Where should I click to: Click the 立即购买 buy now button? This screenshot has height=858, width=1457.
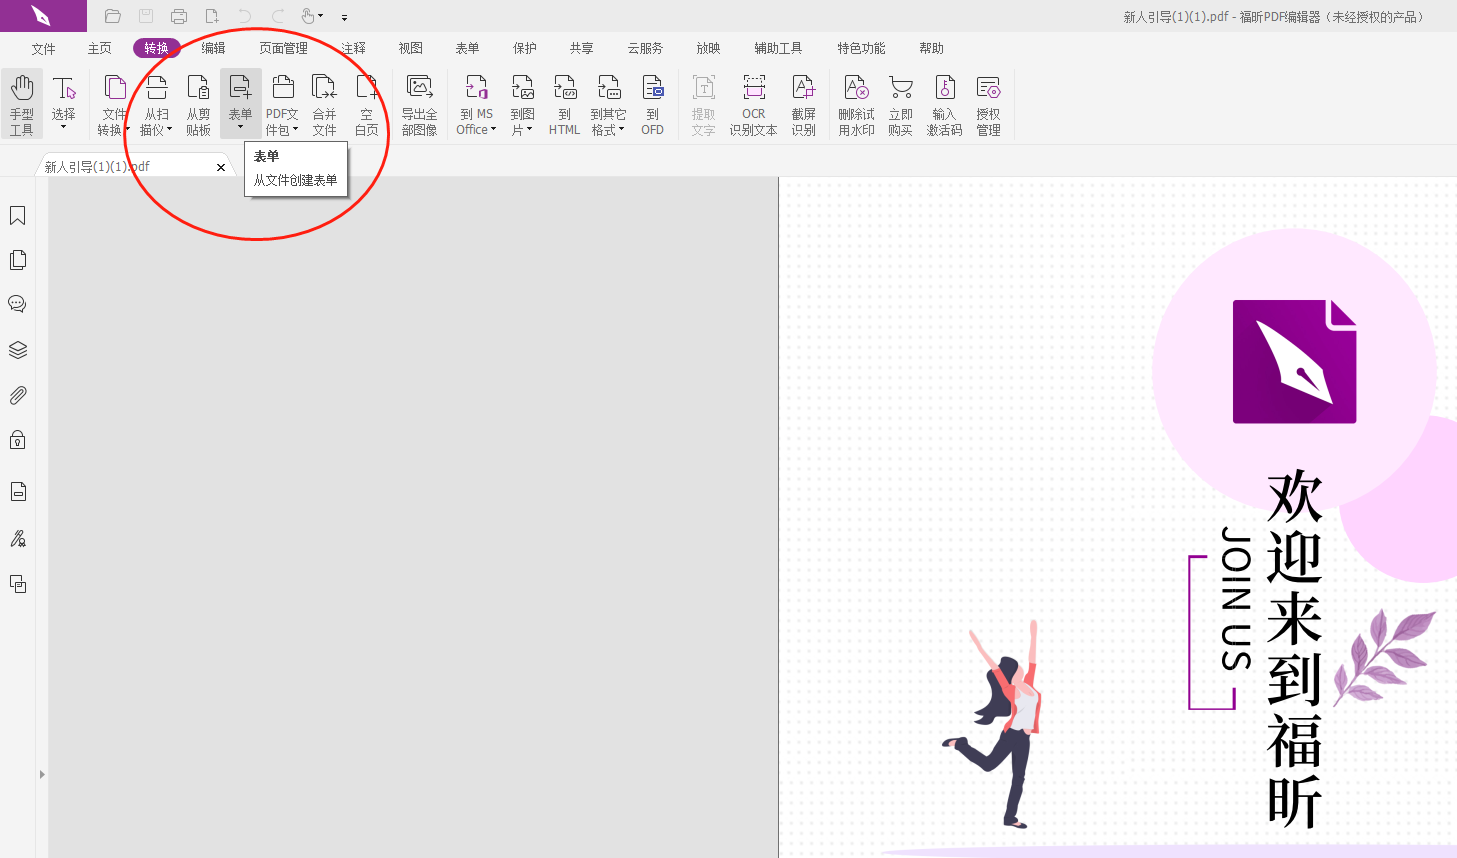[900, 103]
